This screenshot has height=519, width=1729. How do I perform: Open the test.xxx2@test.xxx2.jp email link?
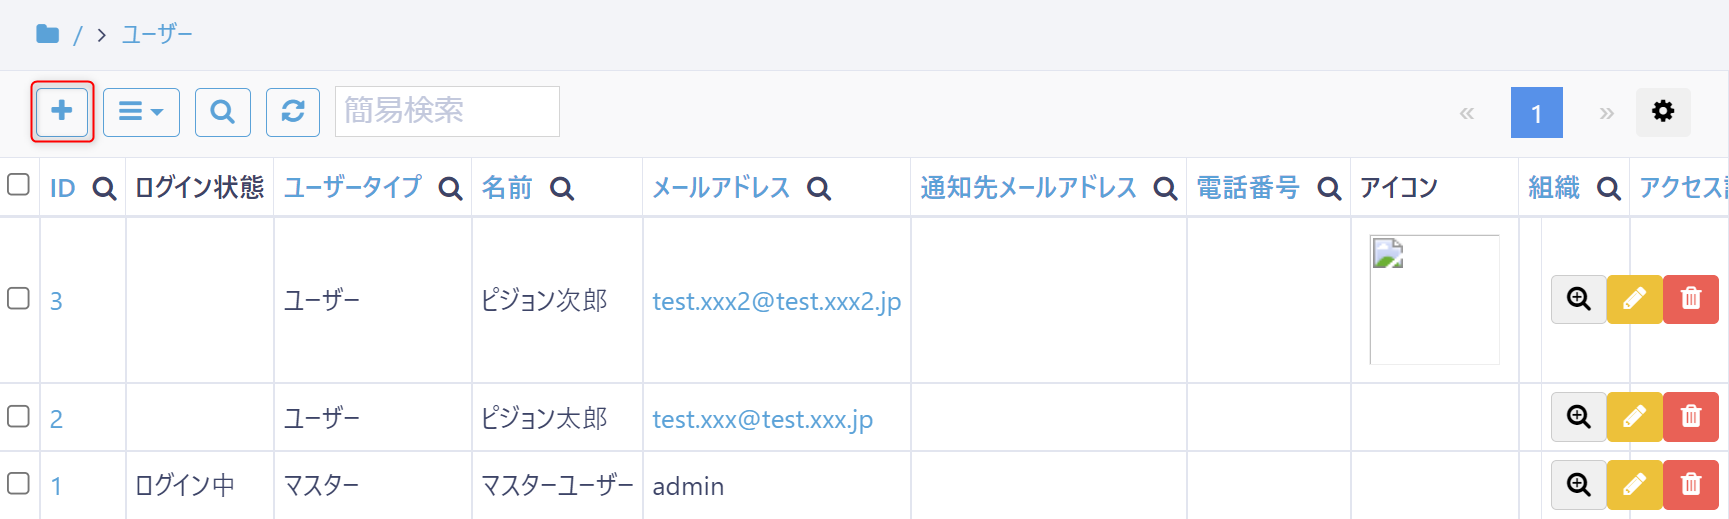pos(777,301)
